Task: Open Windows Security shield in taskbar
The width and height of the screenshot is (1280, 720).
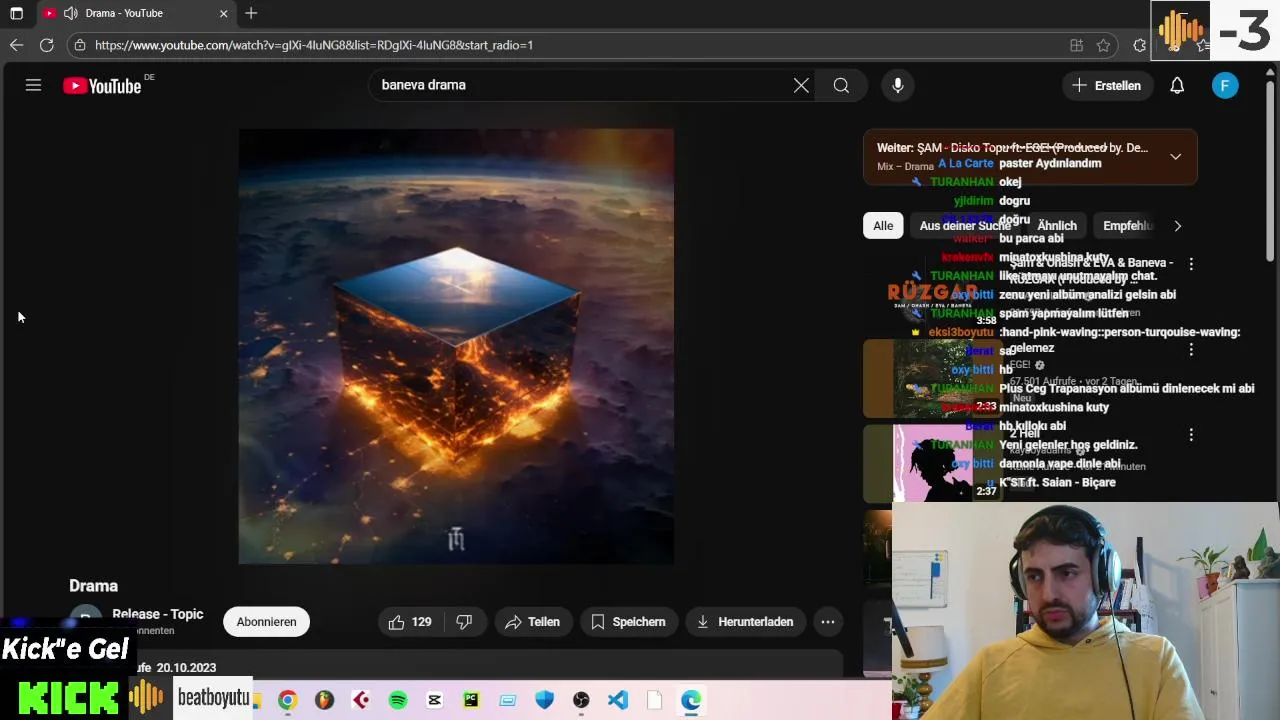Action: pos(544,700)
